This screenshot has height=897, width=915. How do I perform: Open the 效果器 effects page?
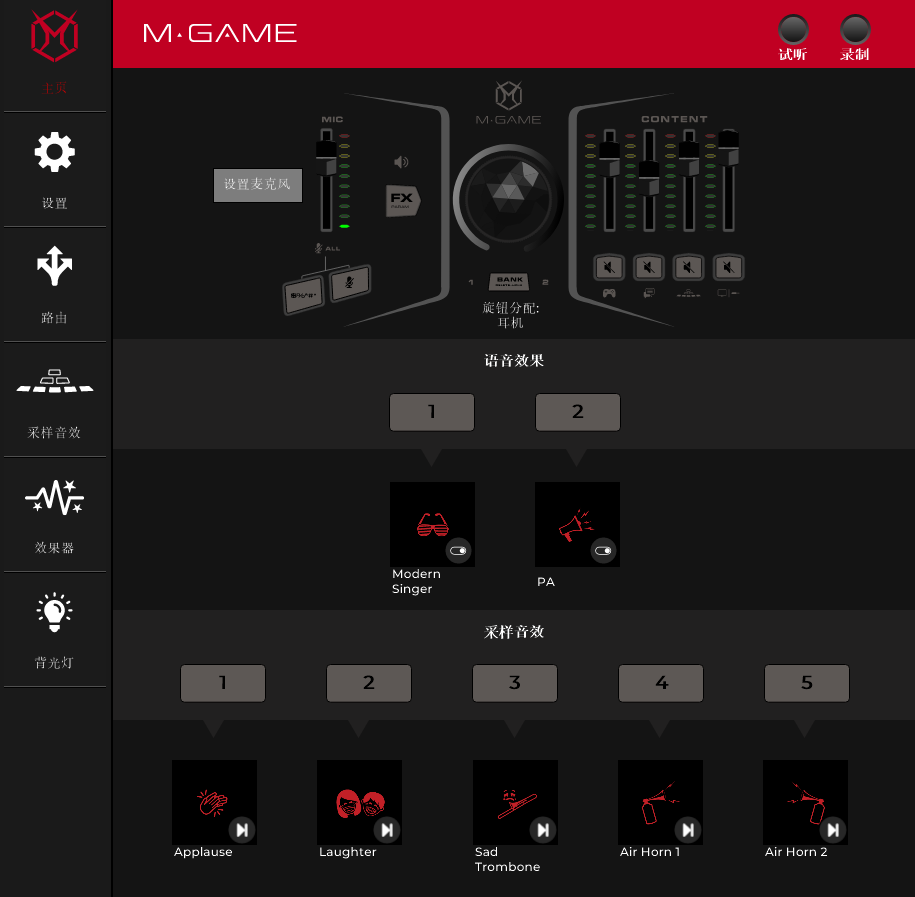(x=55, y=497)
